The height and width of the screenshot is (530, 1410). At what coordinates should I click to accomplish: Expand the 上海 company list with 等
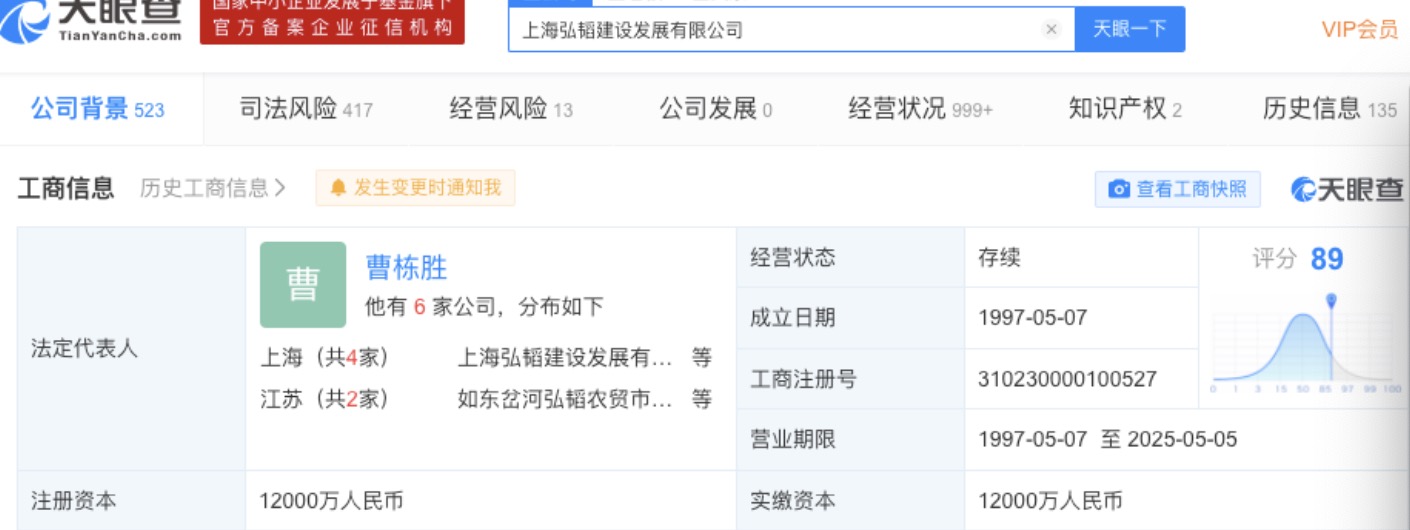[x=702, y=358]
